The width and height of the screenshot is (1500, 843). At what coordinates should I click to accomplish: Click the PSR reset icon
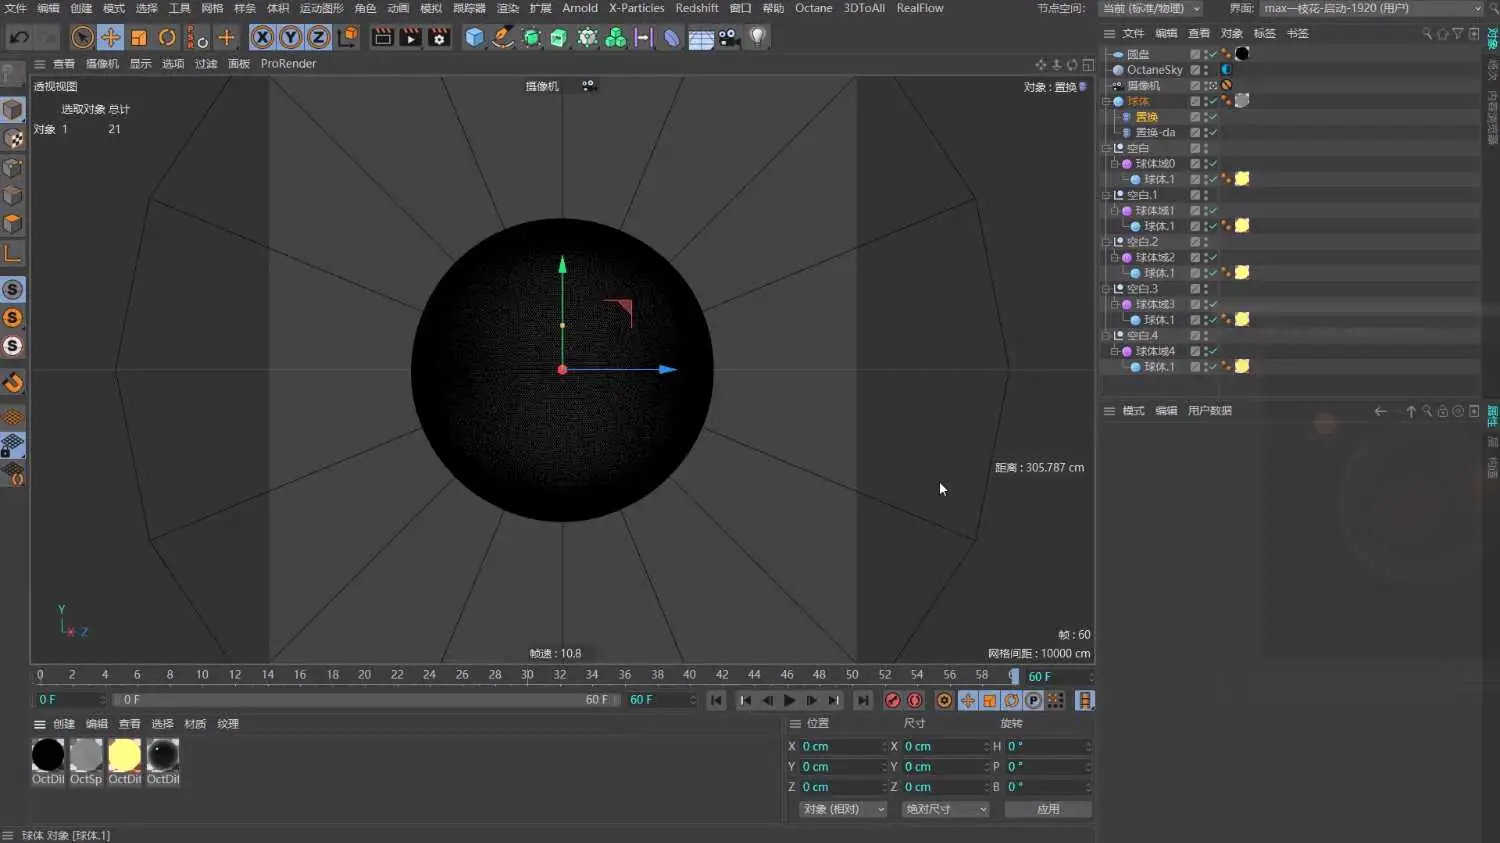[x=197, y=38]
